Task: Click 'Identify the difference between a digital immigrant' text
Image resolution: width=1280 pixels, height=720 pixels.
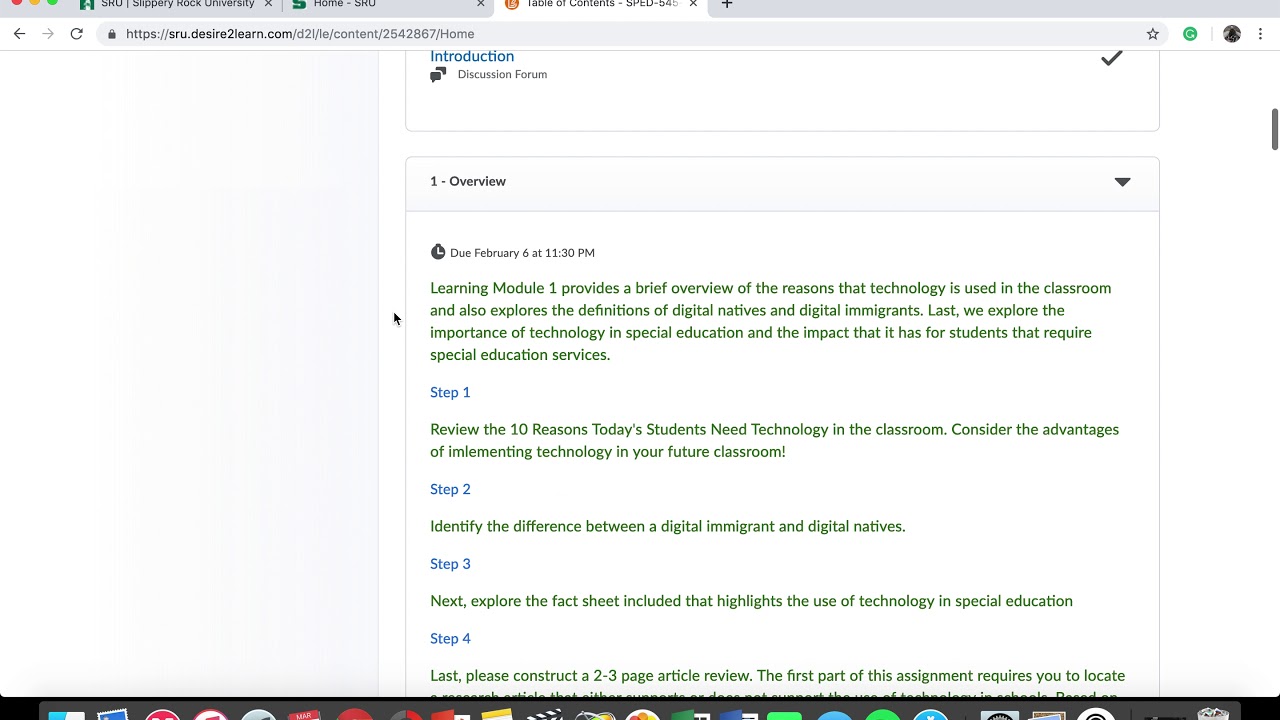Action: (668, 526)
